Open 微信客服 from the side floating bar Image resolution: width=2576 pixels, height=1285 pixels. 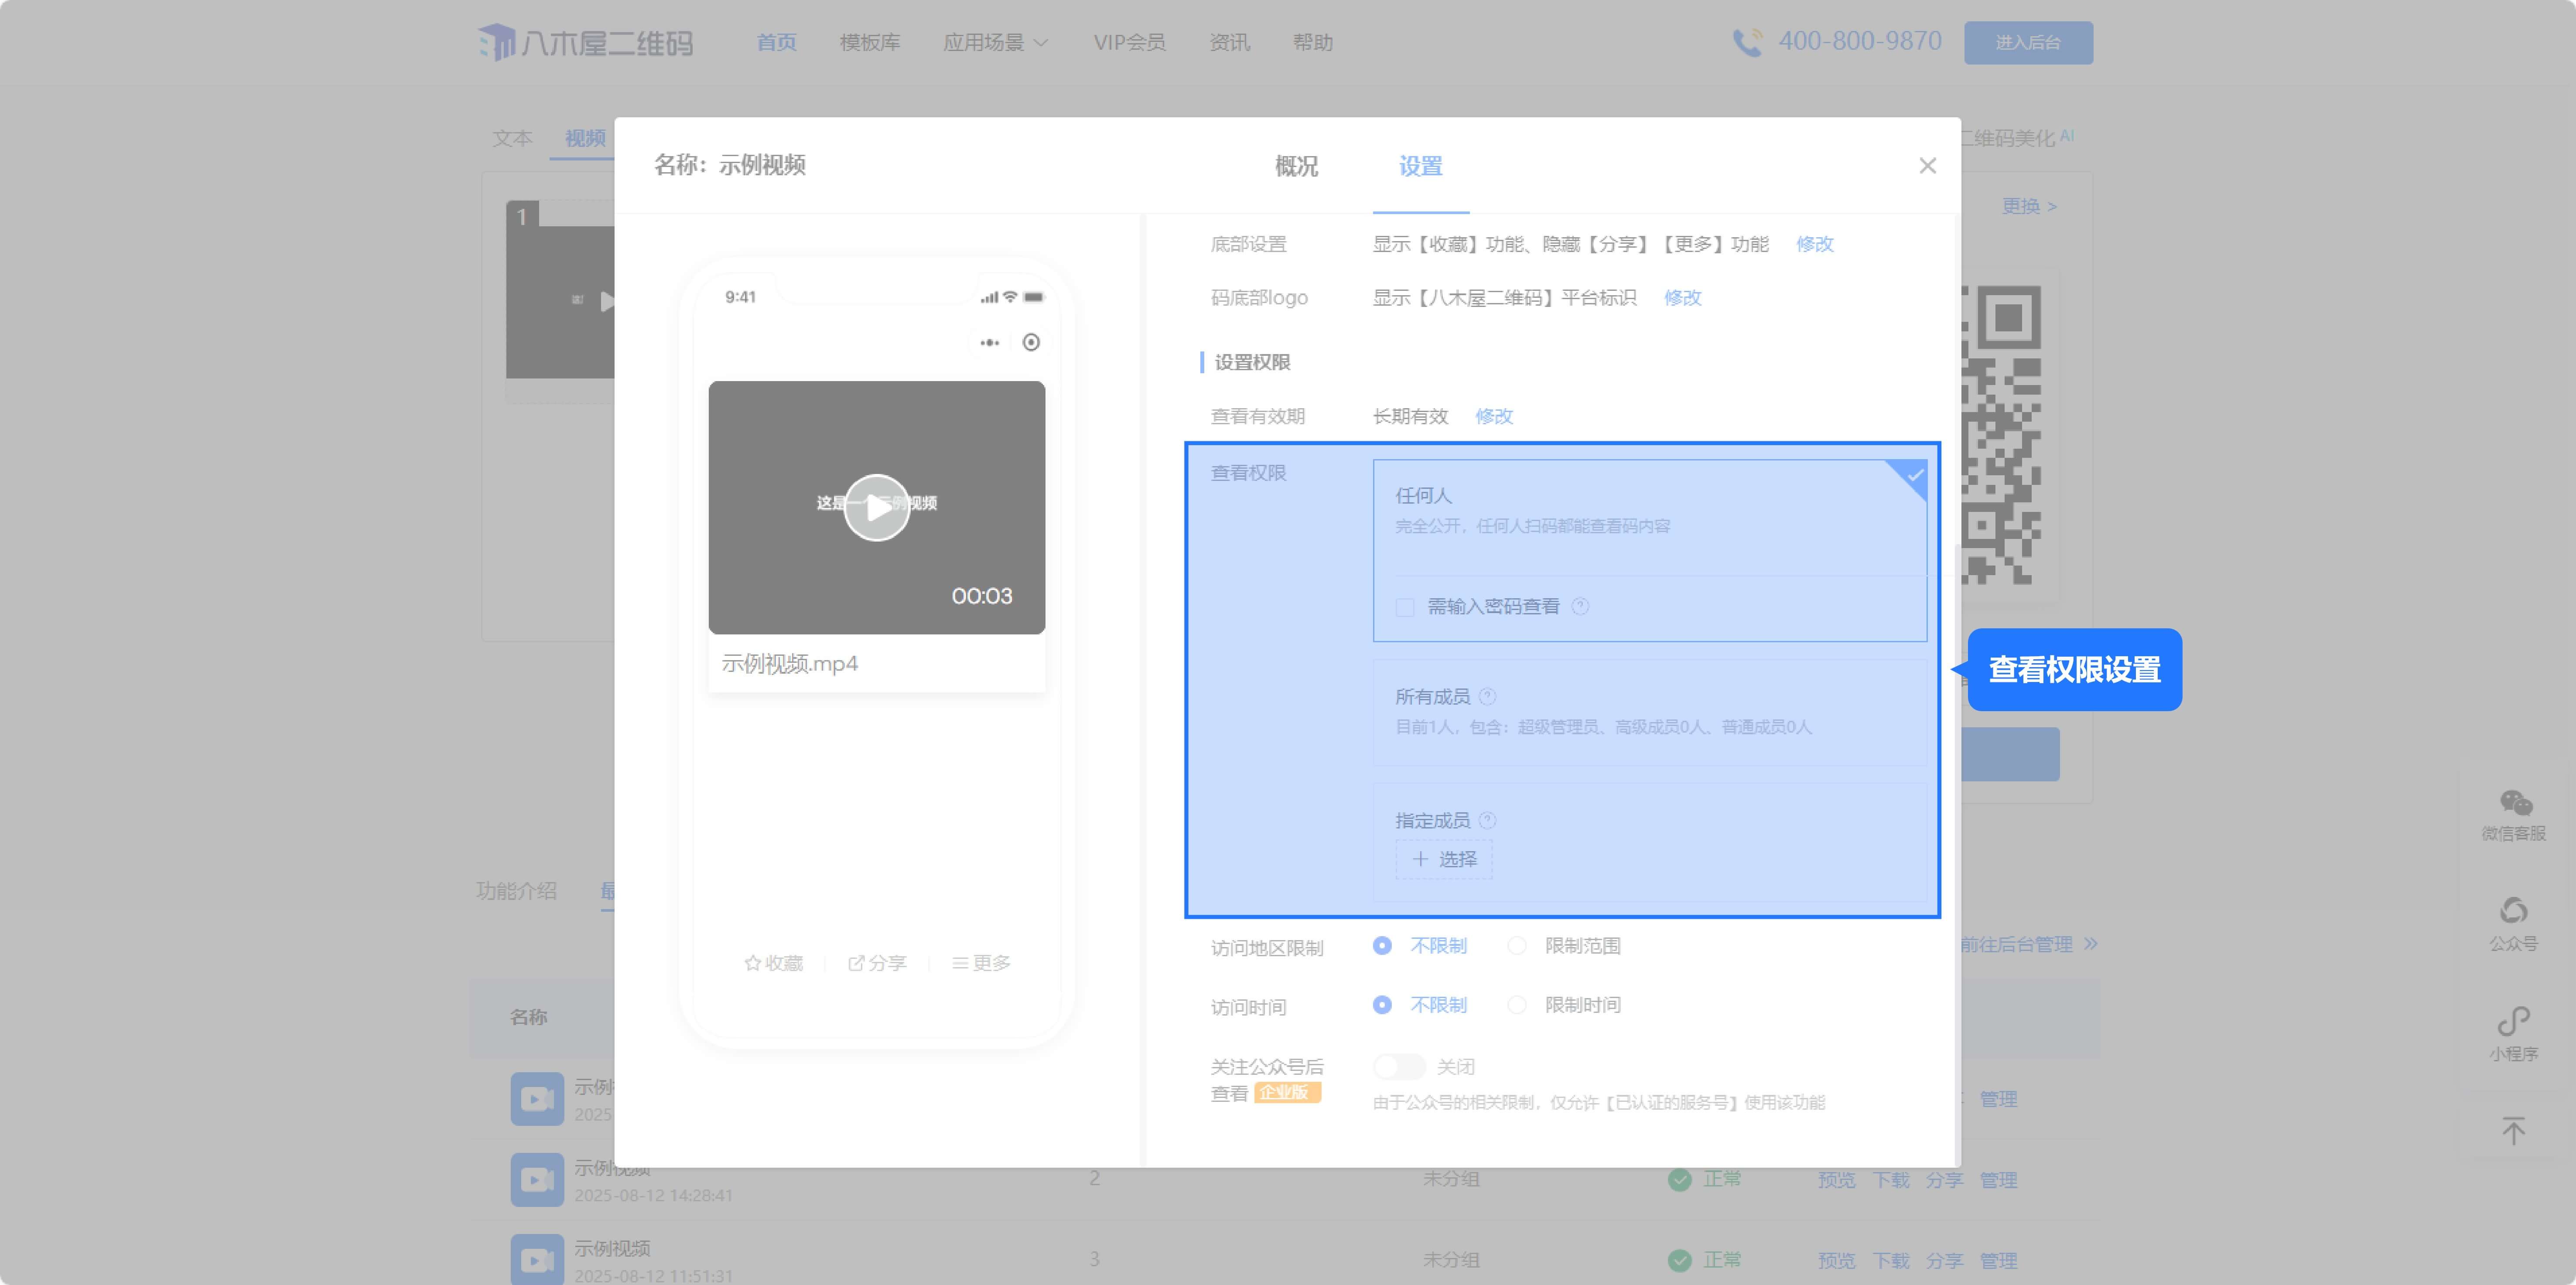pos(2514,804)
